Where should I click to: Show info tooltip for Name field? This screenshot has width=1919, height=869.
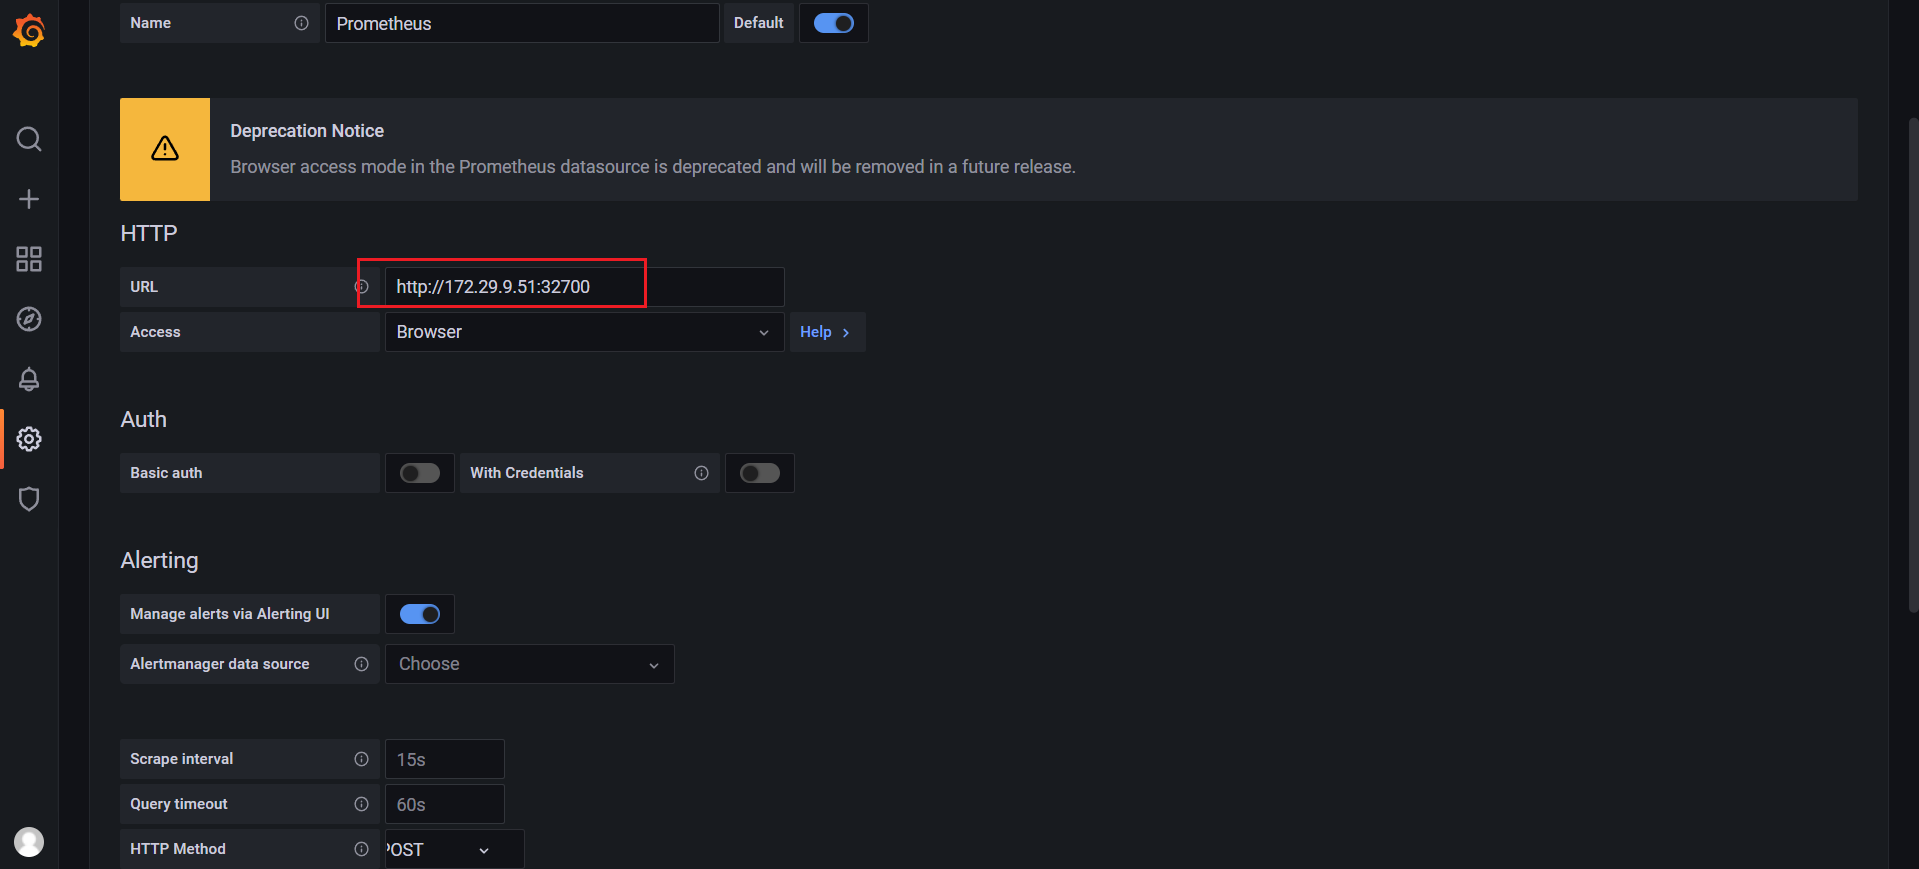click(x=301, y=23)
